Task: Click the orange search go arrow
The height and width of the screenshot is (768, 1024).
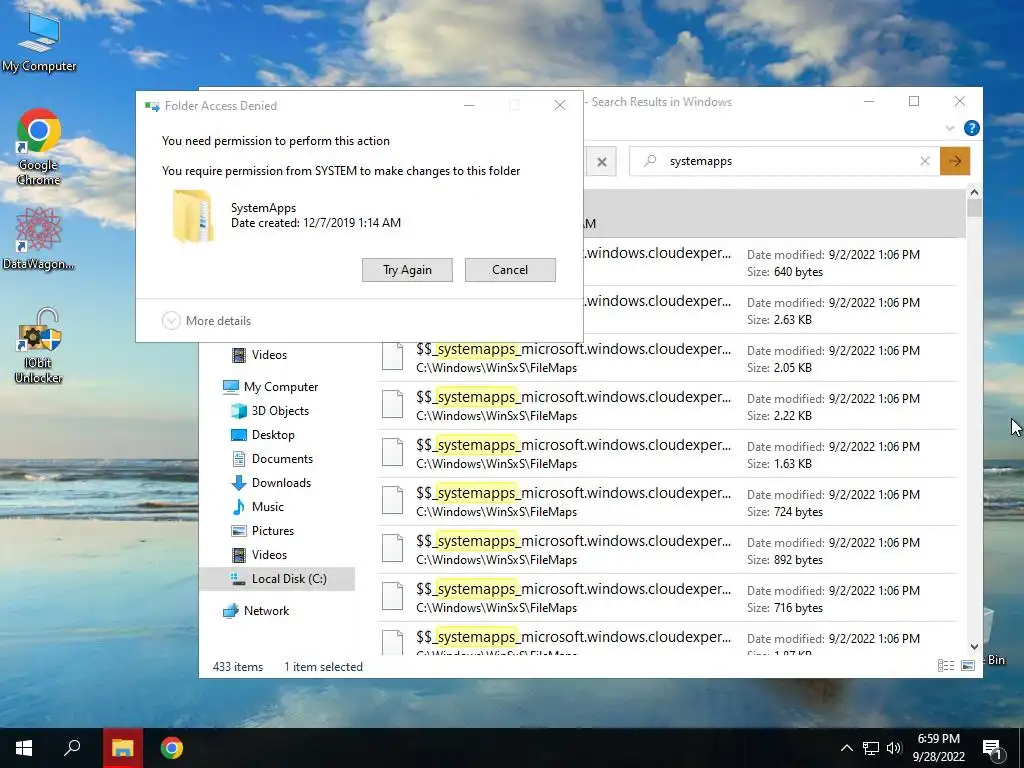Action: [x=955, y=161]
